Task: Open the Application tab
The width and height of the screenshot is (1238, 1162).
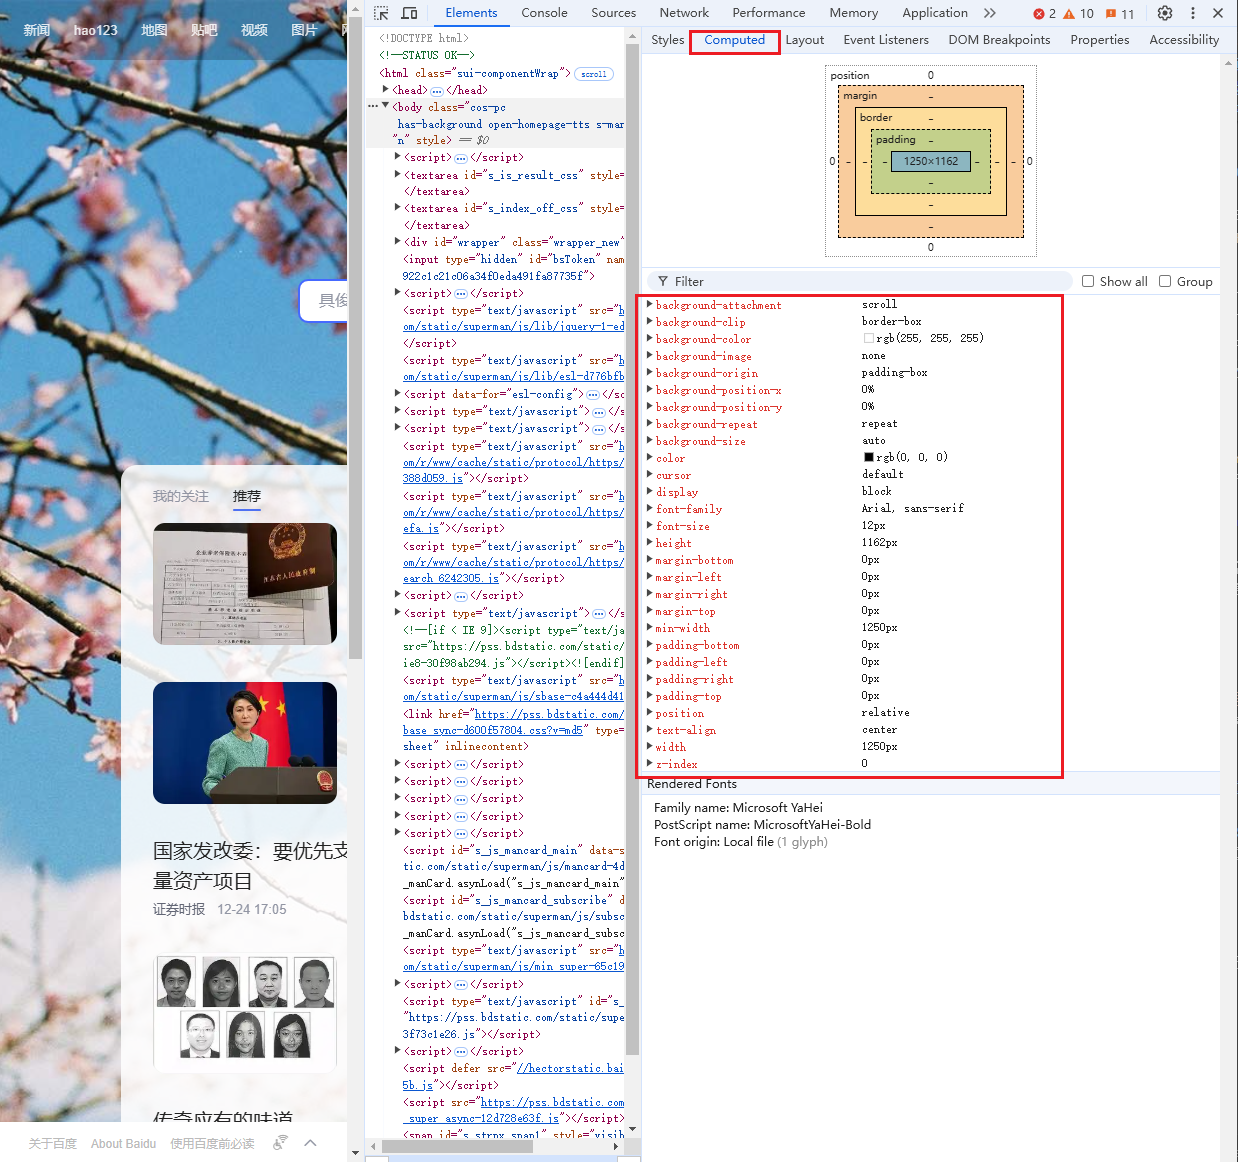Action: 935,13
